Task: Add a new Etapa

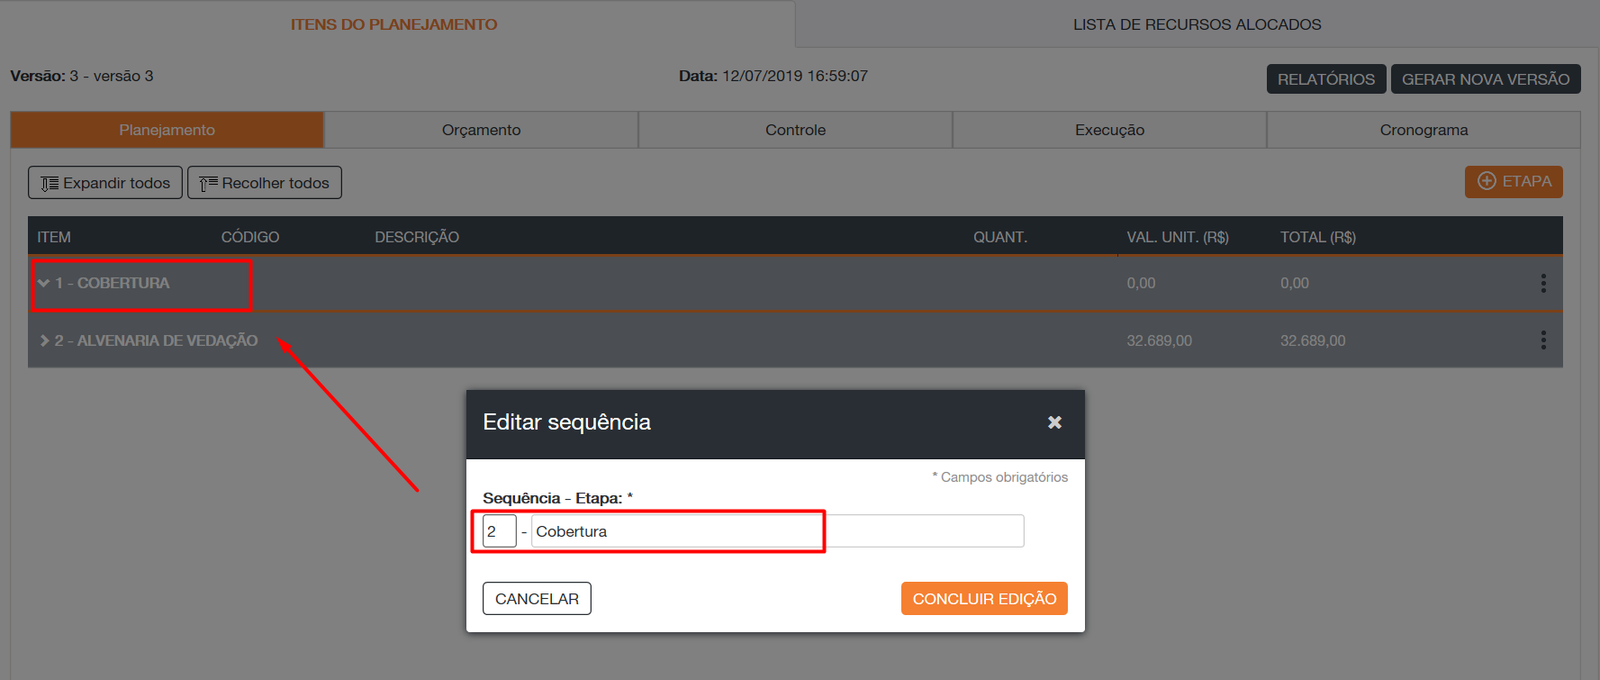Action: click(x=1513, y=182)
